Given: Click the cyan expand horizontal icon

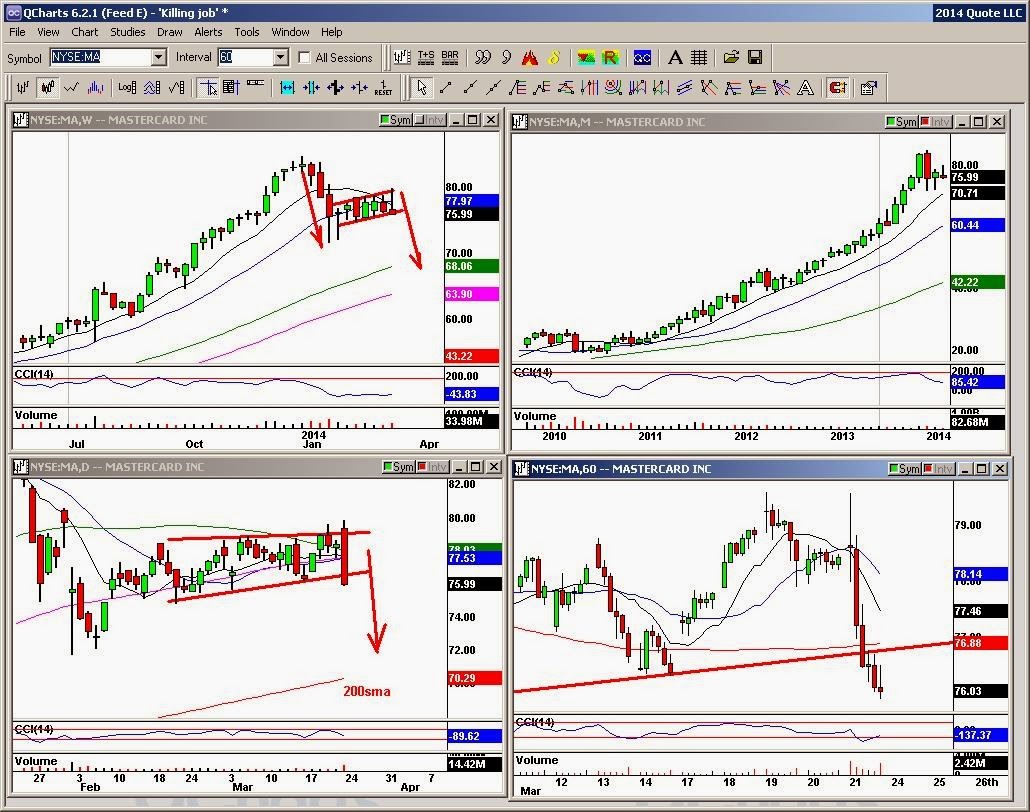Looking at the screenshot, I should 287,87.
